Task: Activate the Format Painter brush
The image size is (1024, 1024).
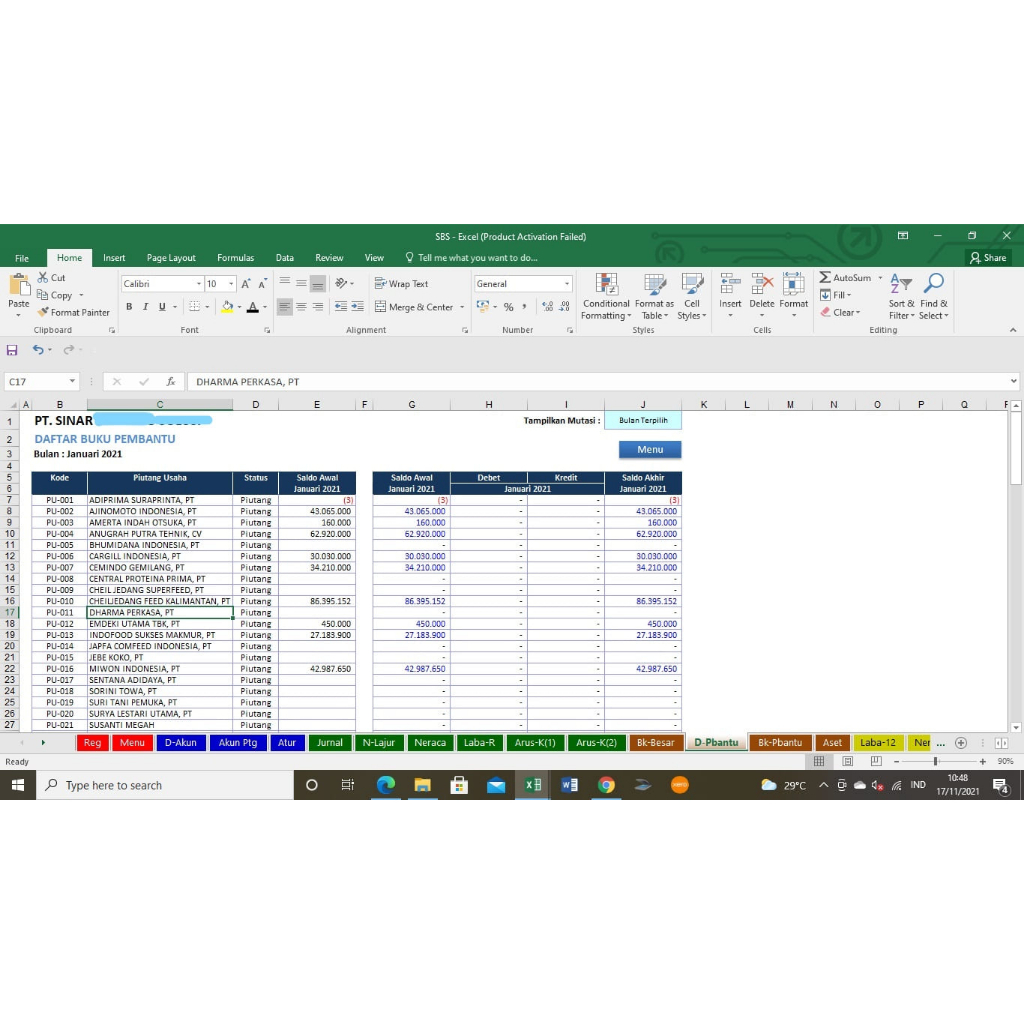Action: tap(43, 312)
